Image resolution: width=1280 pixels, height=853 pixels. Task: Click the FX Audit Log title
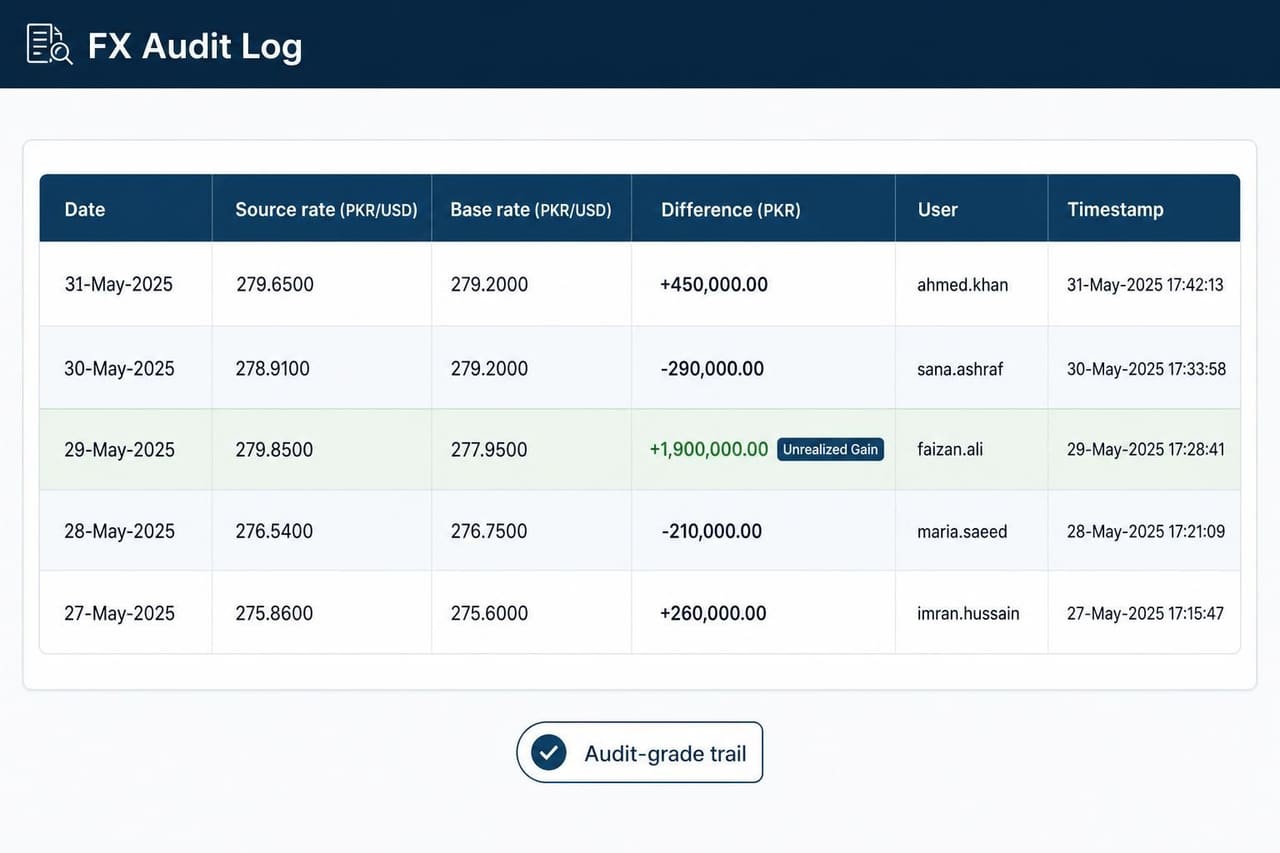pyautogui.click(x=195, y=46)
